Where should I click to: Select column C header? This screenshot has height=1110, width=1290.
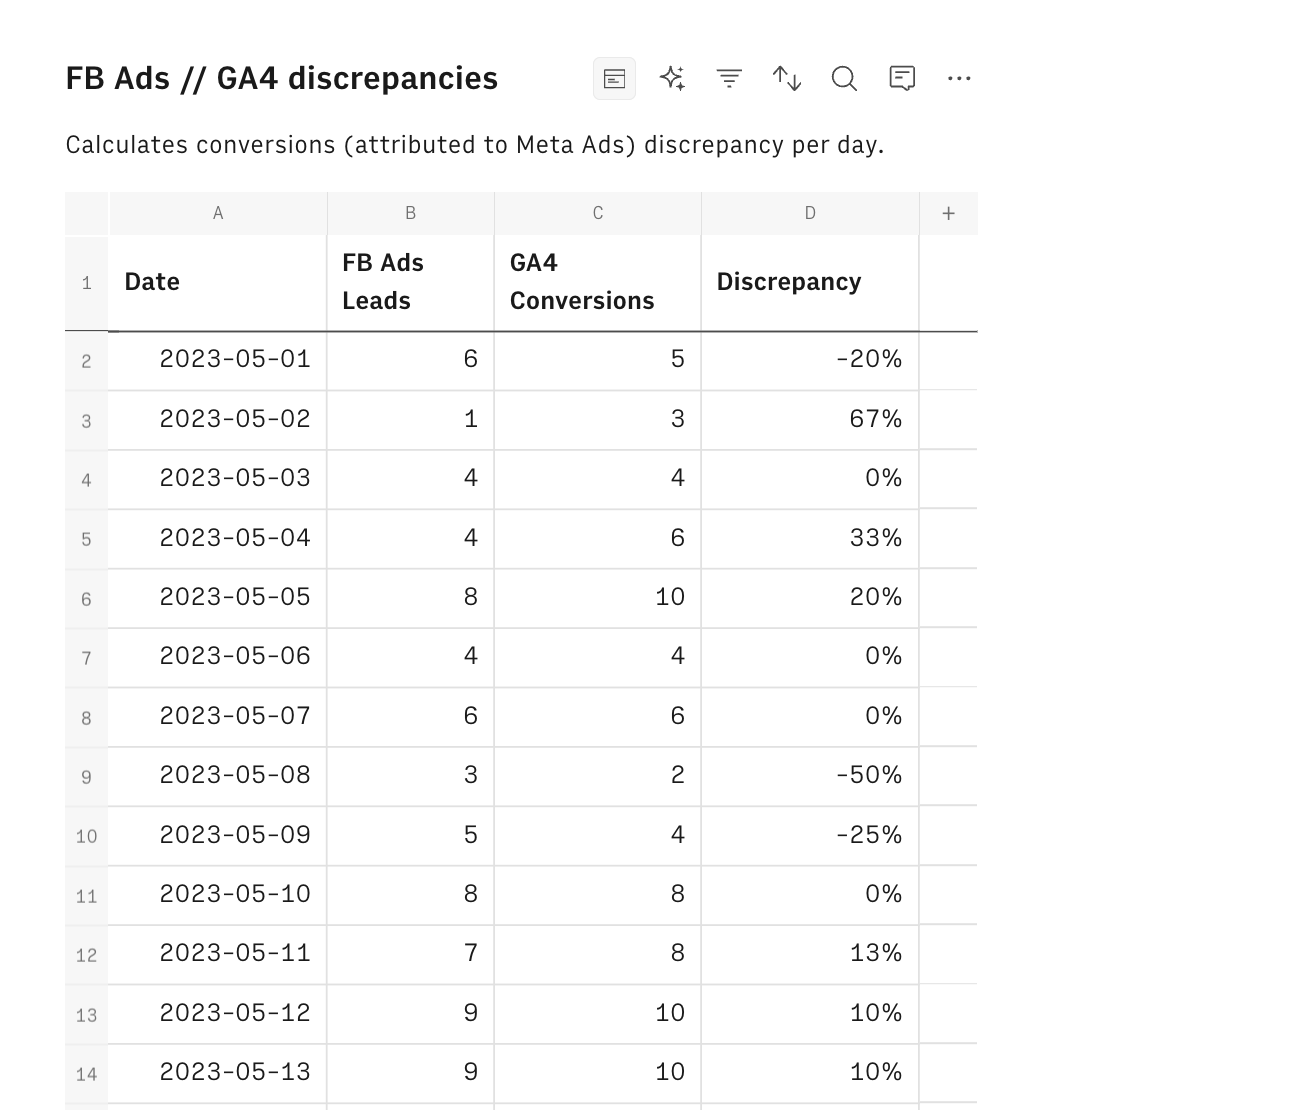click(x=598, y=213)
